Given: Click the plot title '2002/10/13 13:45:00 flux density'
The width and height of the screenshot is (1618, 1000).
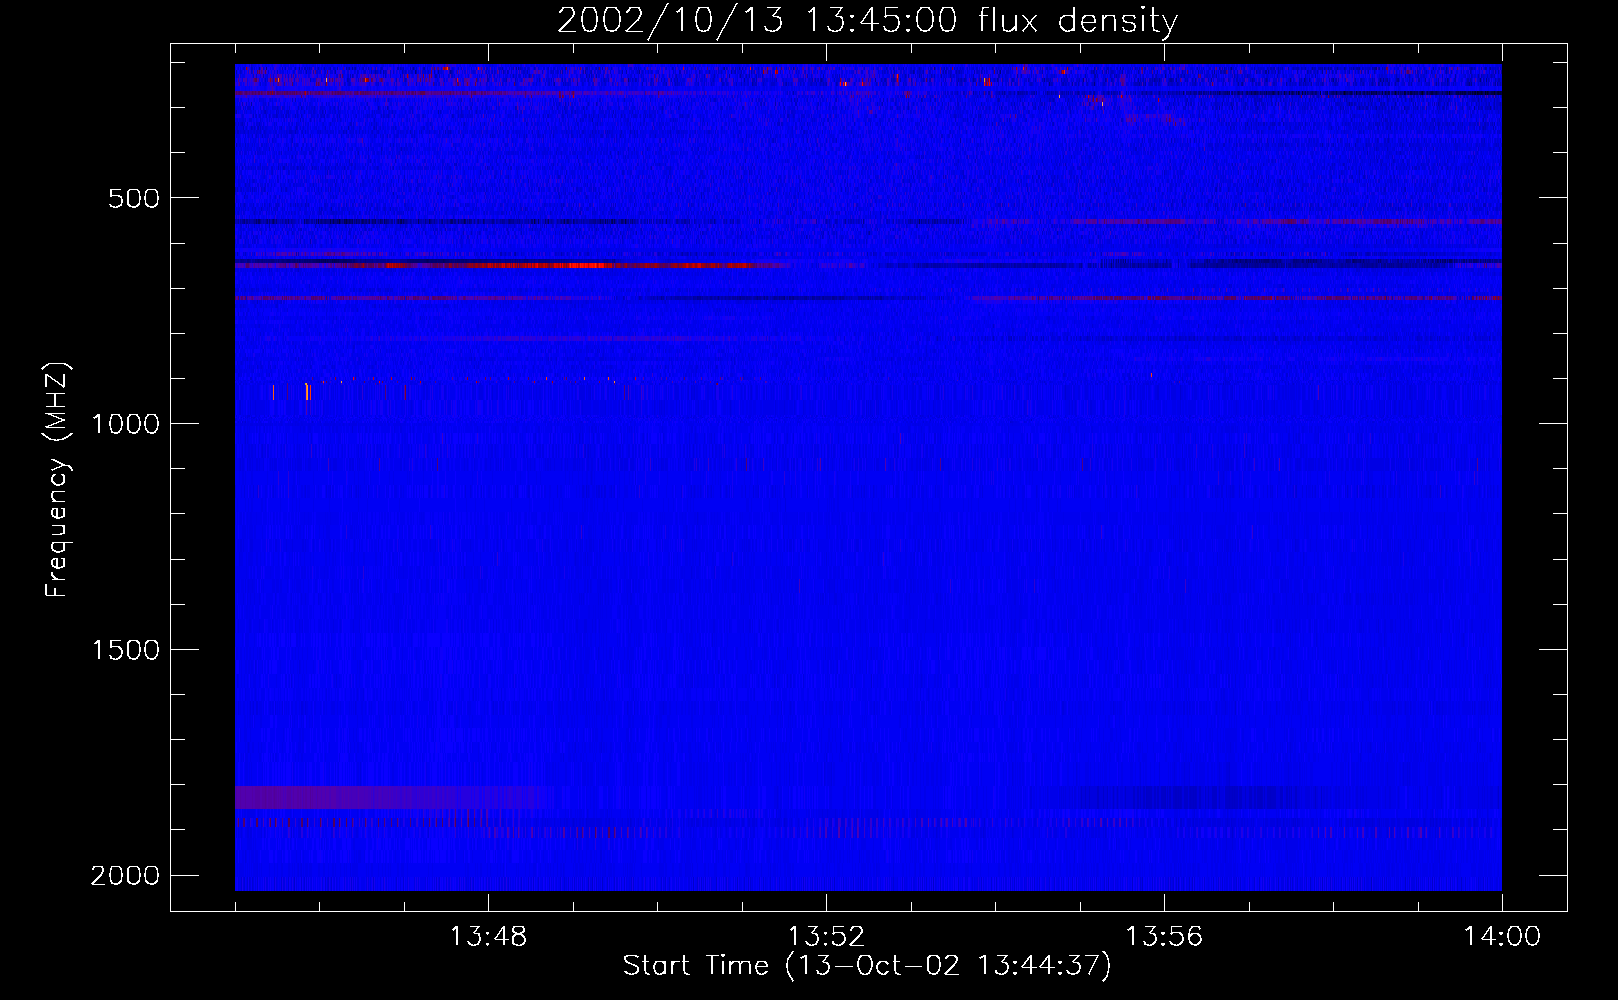Looking at the screenshot, I should point(867,20).
